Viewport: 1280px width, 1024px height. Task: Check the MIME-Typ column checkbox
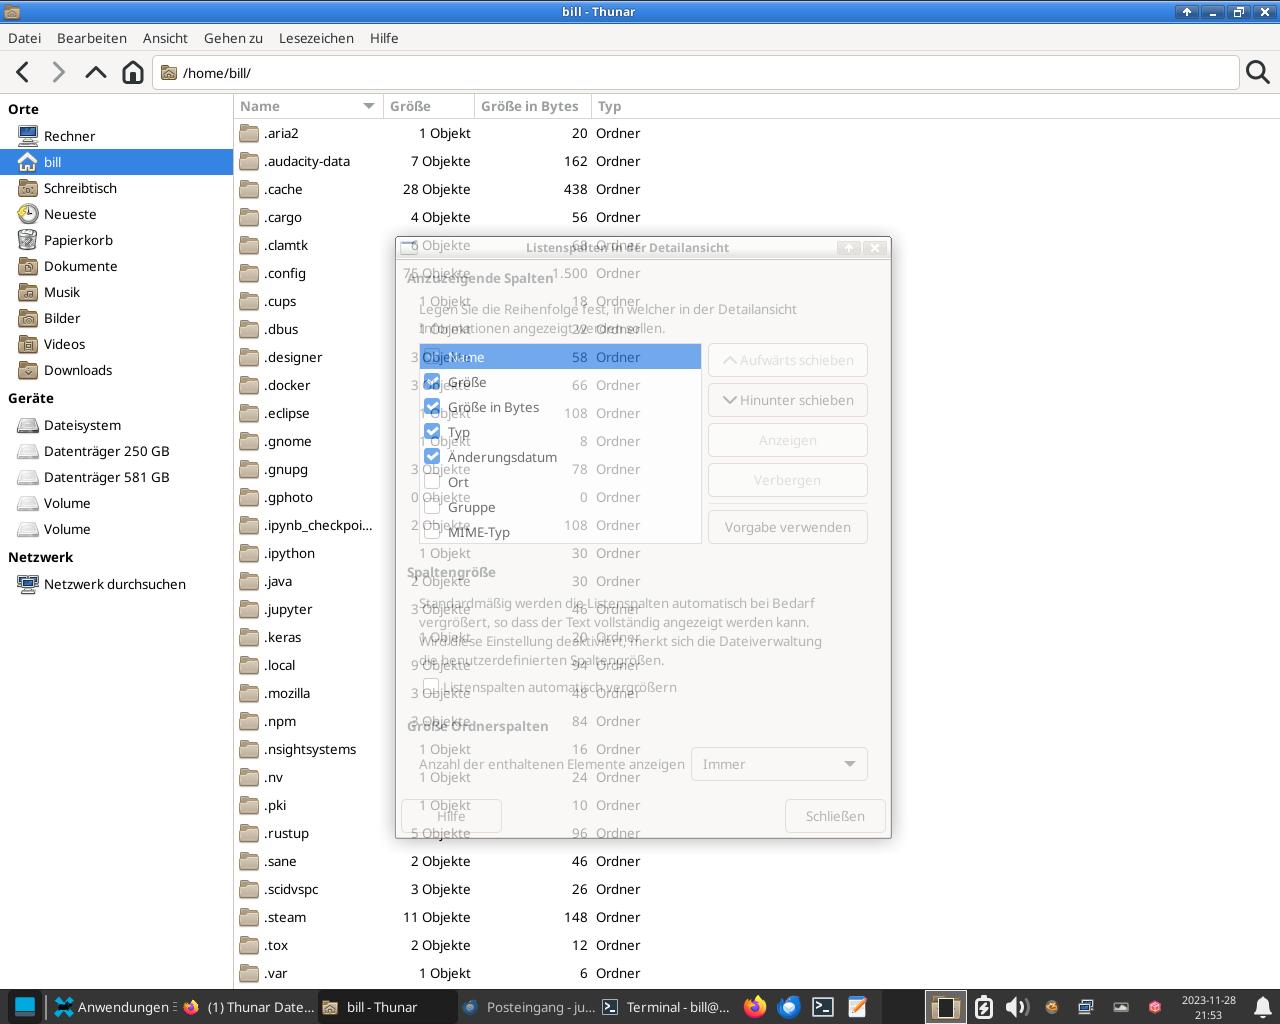432,532
